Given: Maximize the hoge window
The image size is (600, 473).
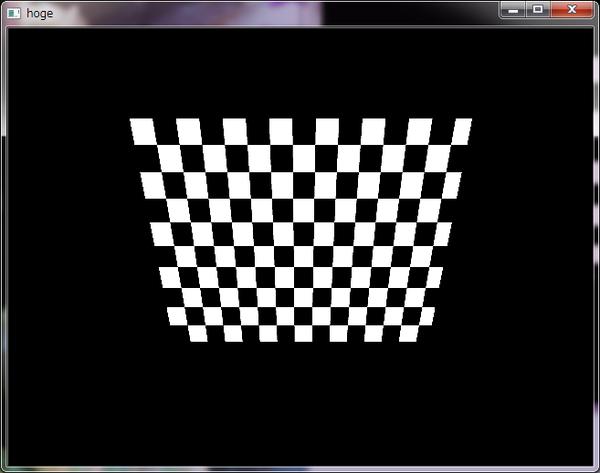Looking at the screenshot, I should point(538,10).
